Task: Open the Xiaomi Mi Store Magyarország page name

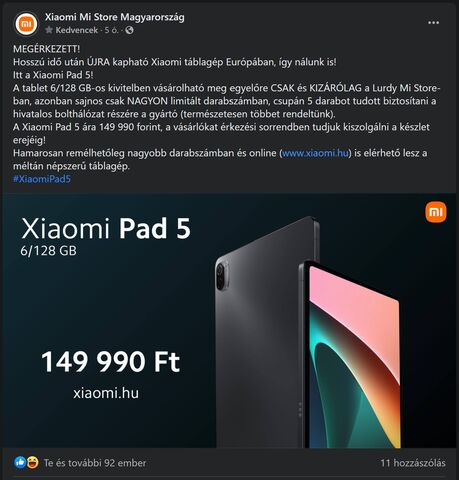Action: [115, 17]
